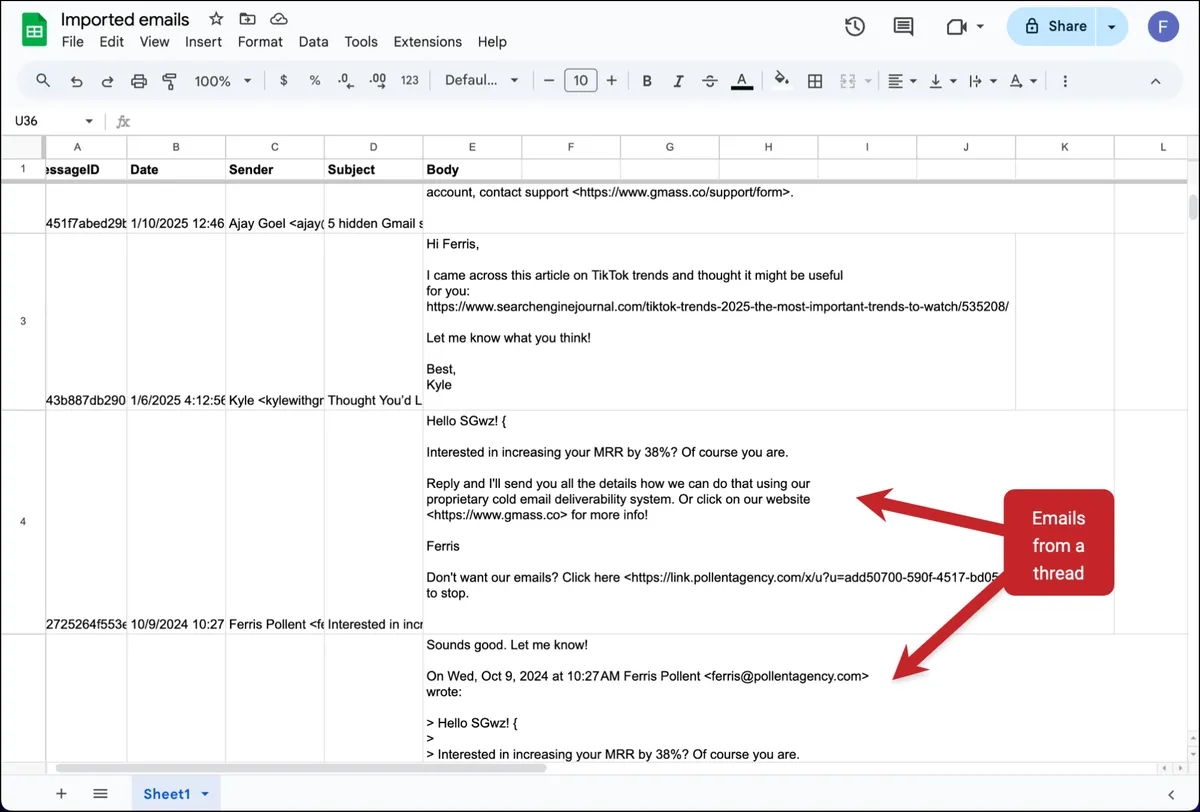This screenshot has width=1200, height=812.
Task: Select the Paint format tool
Action: (169, 81)
